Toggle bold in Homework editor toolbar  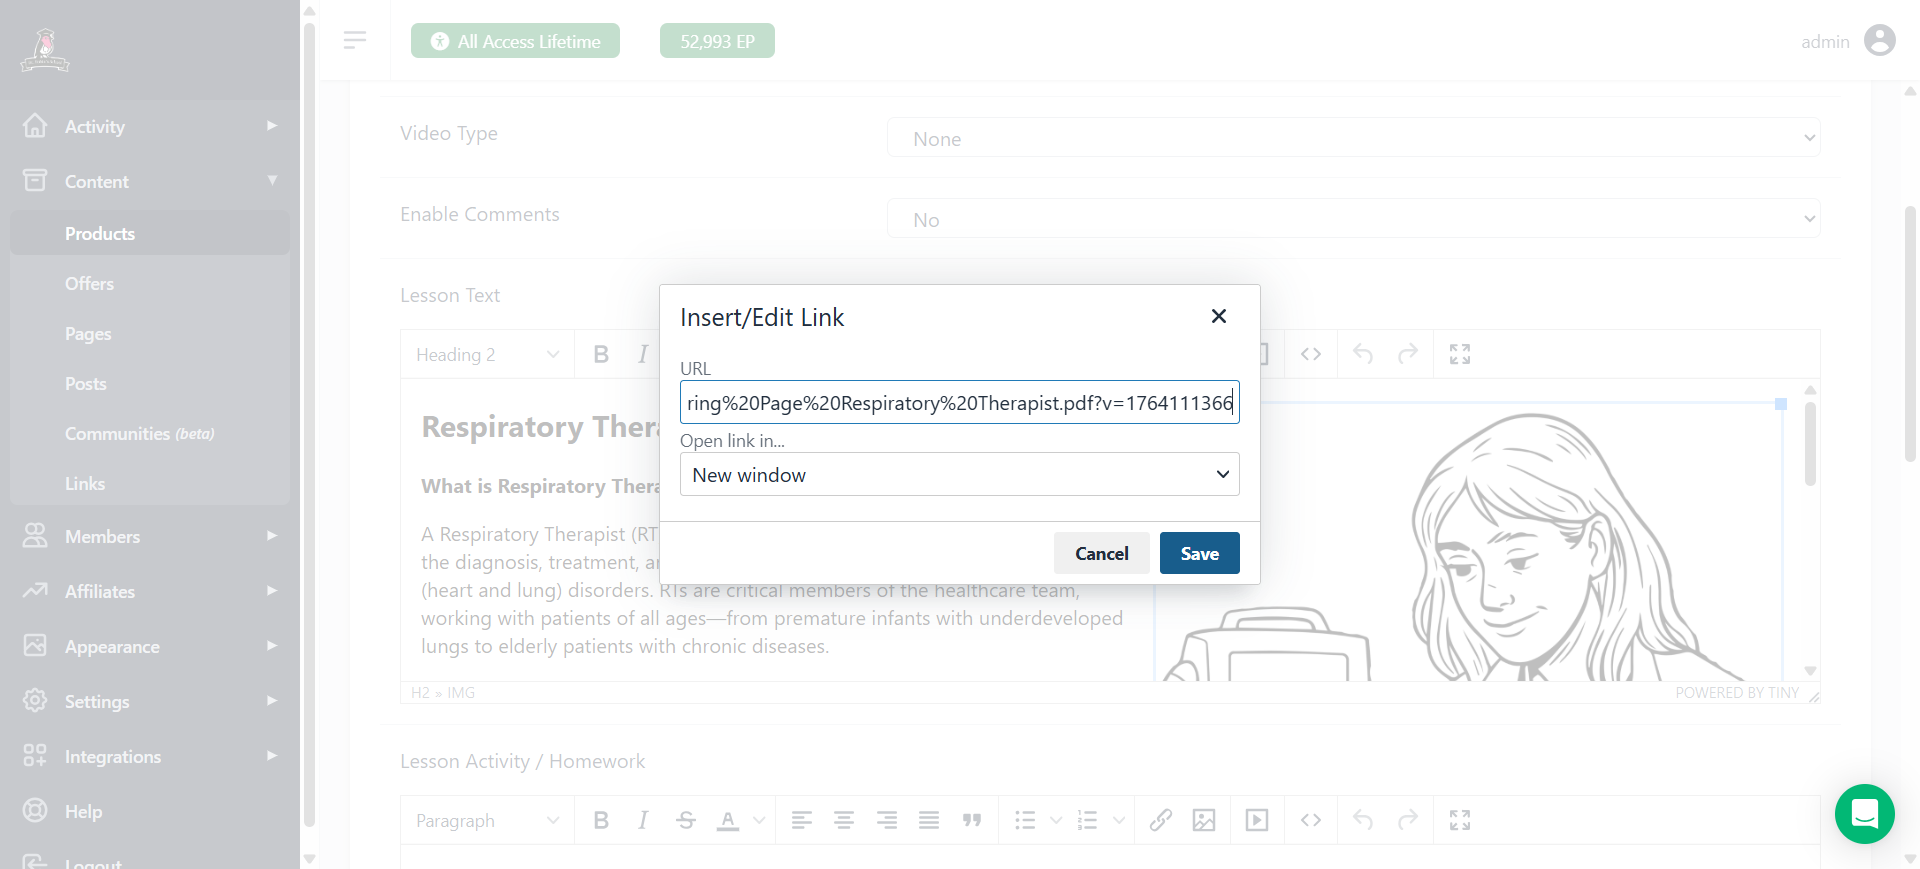click(600, 820)
